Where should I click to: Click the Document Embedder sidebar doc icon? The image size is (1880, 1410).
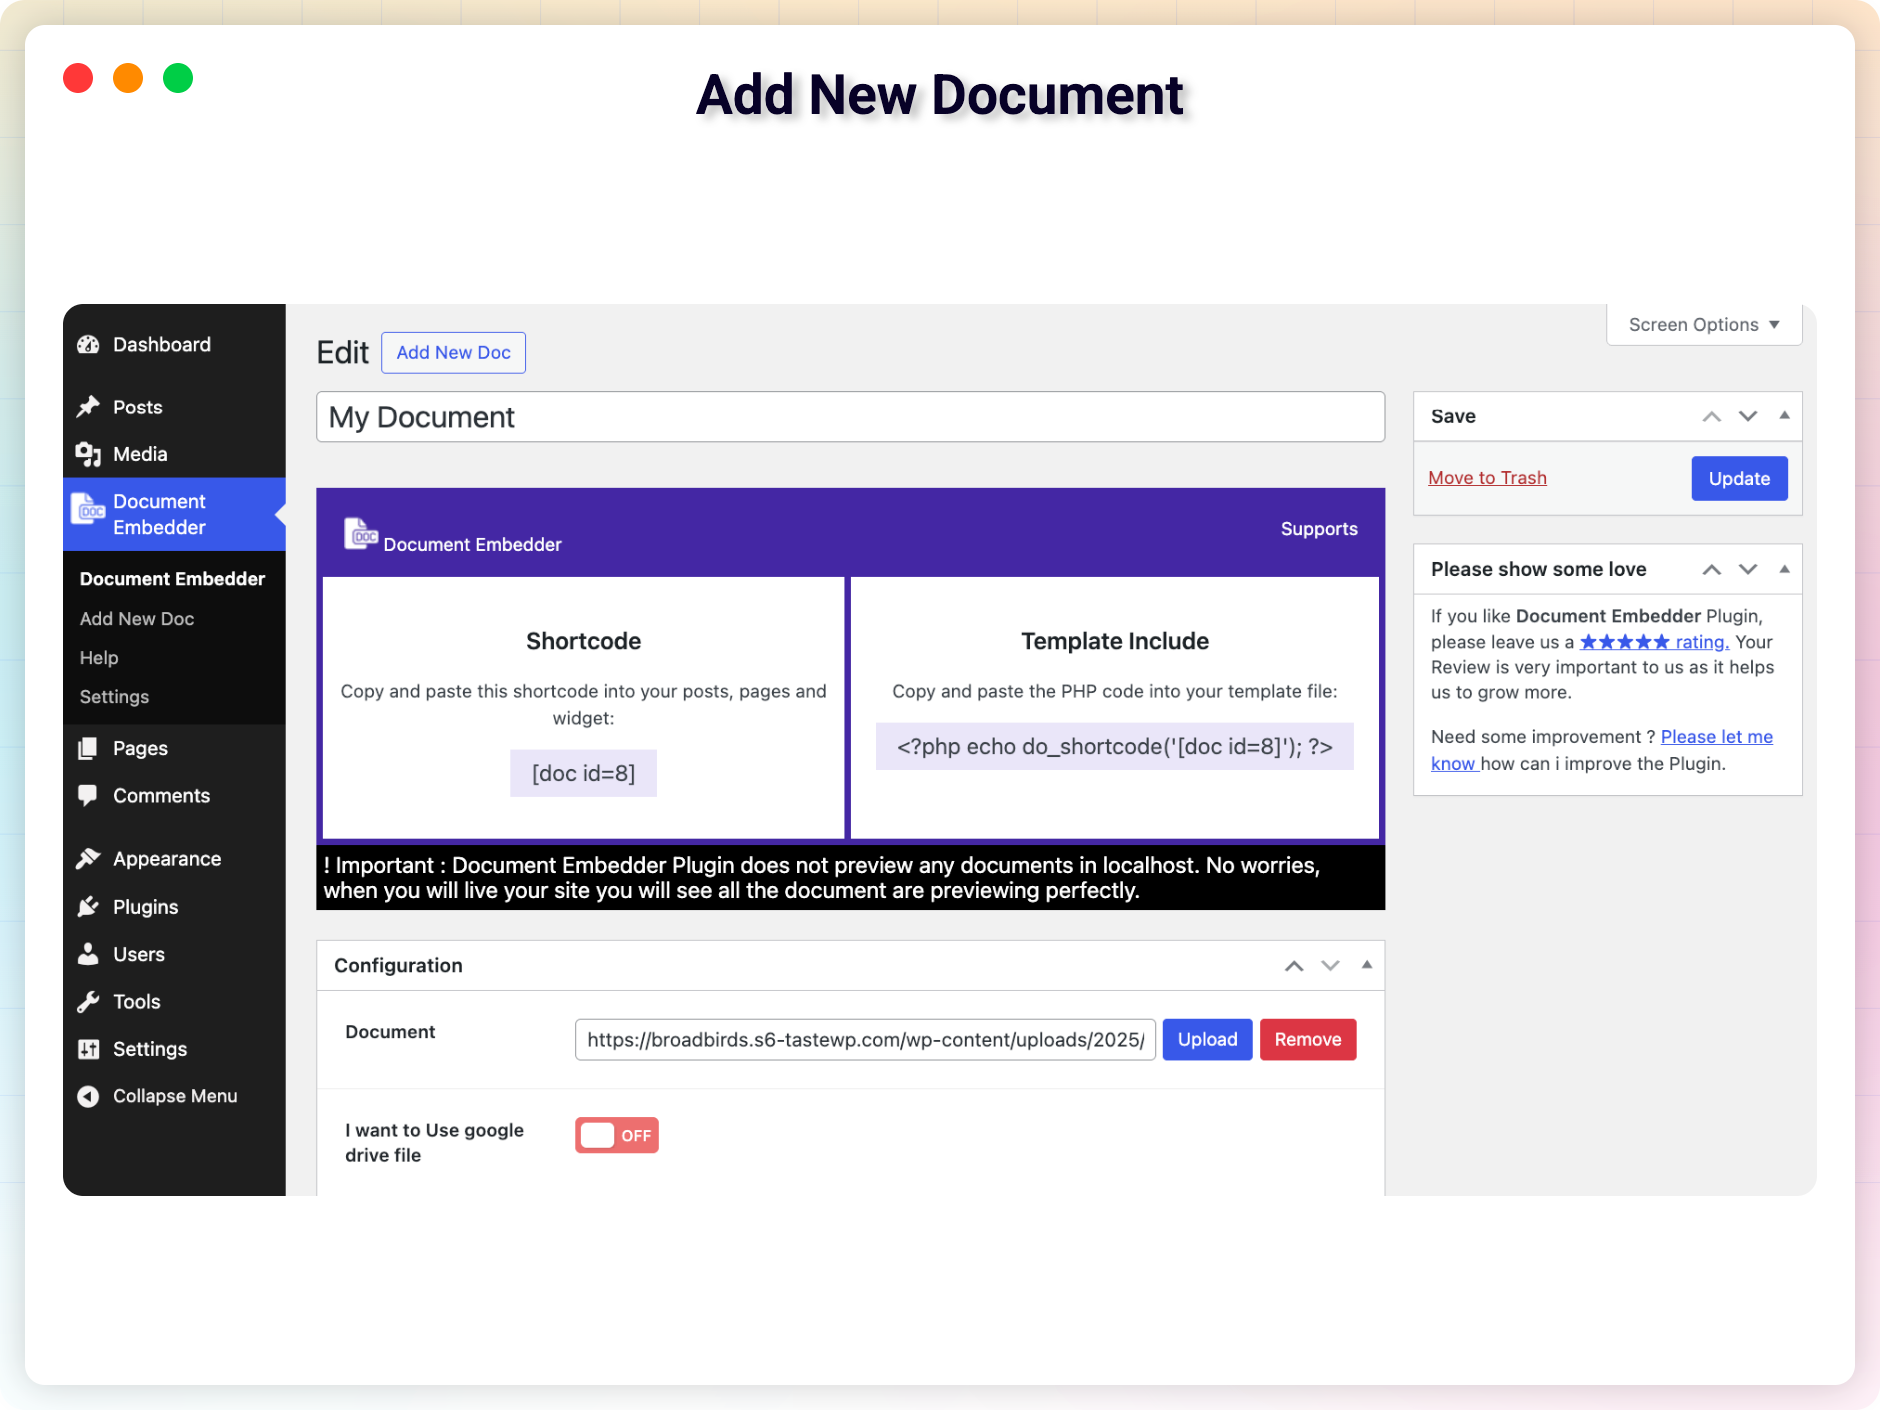coord(88,509)
